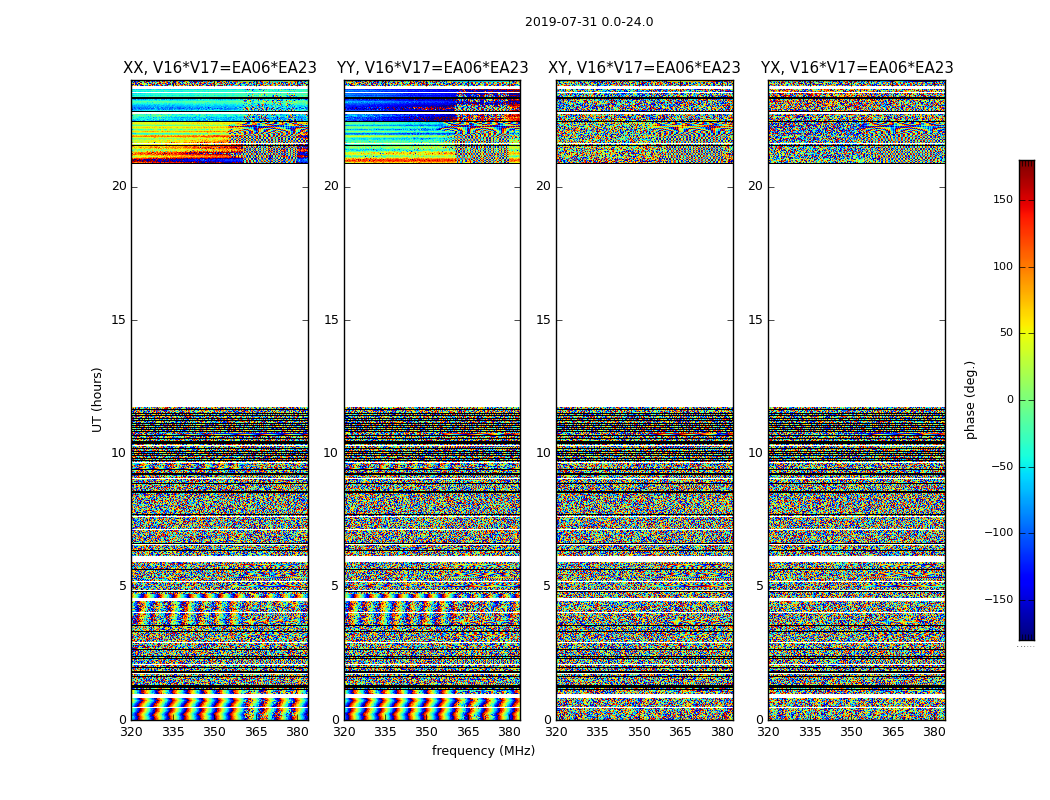Screen dimensions: 1050x800
Task: Click the UT (hours) axis label
Action: click(x=97, y=400)
